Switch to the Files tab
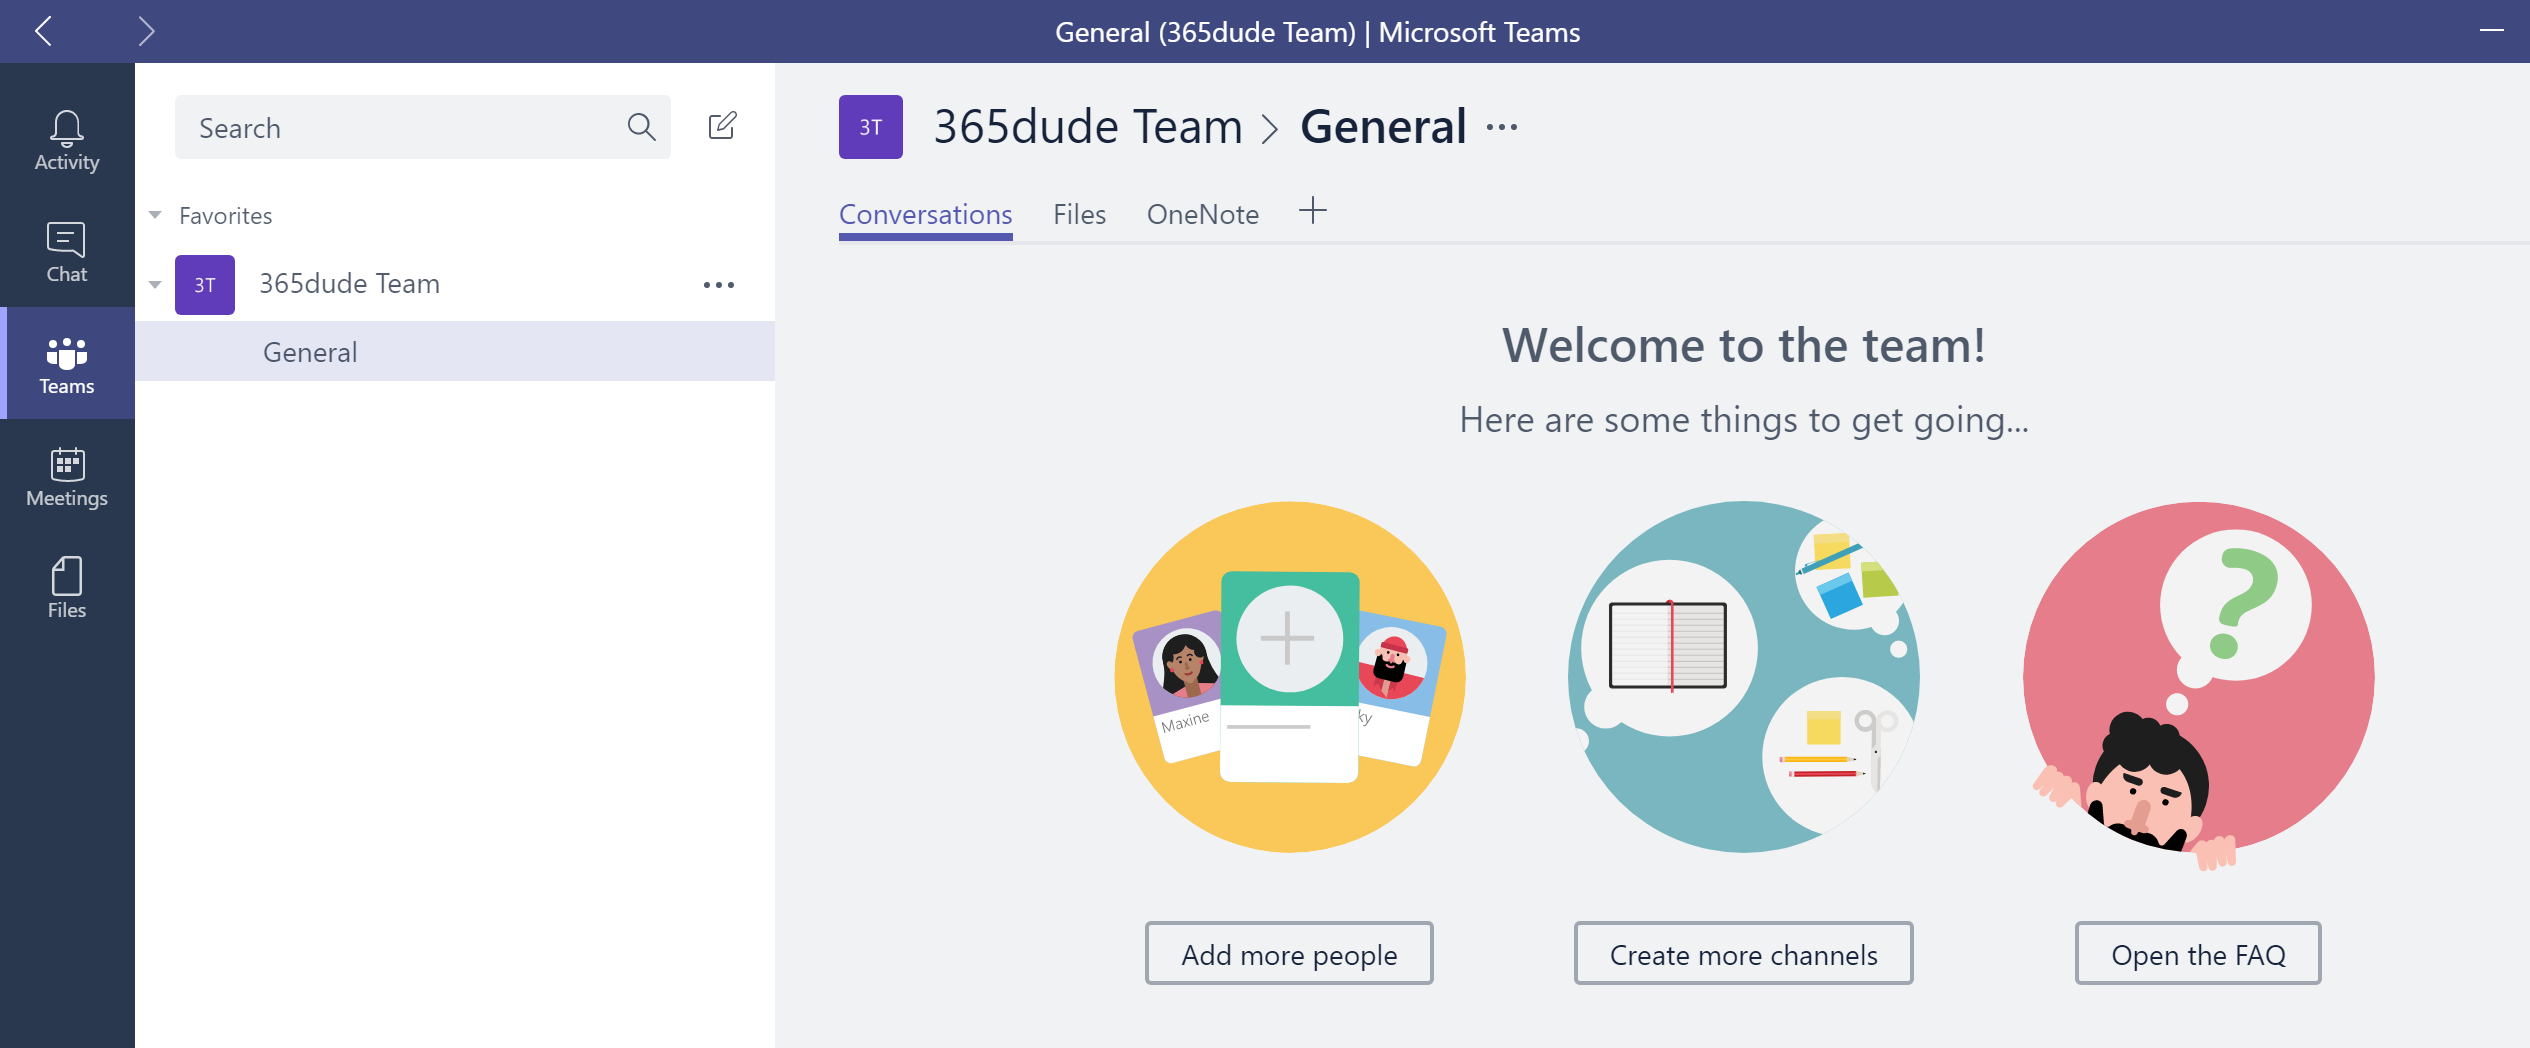2530x1048 pixels. 1079,215
